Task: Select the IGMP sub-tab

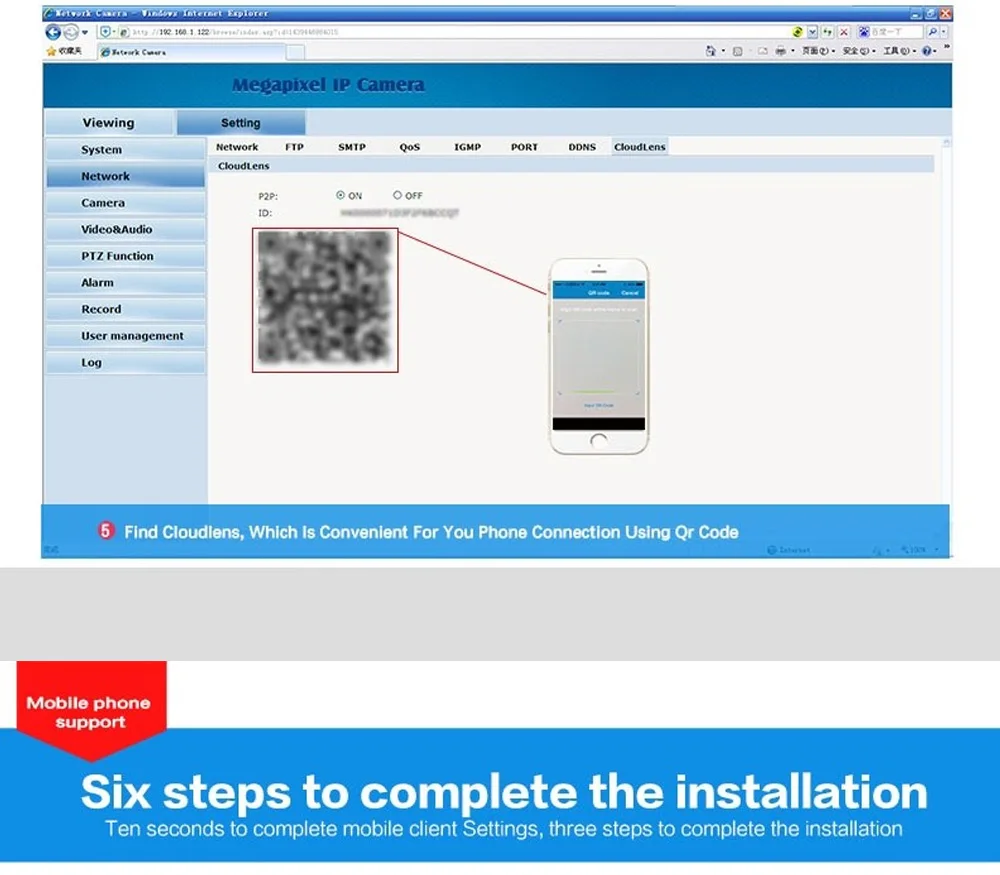Action: 467,147
